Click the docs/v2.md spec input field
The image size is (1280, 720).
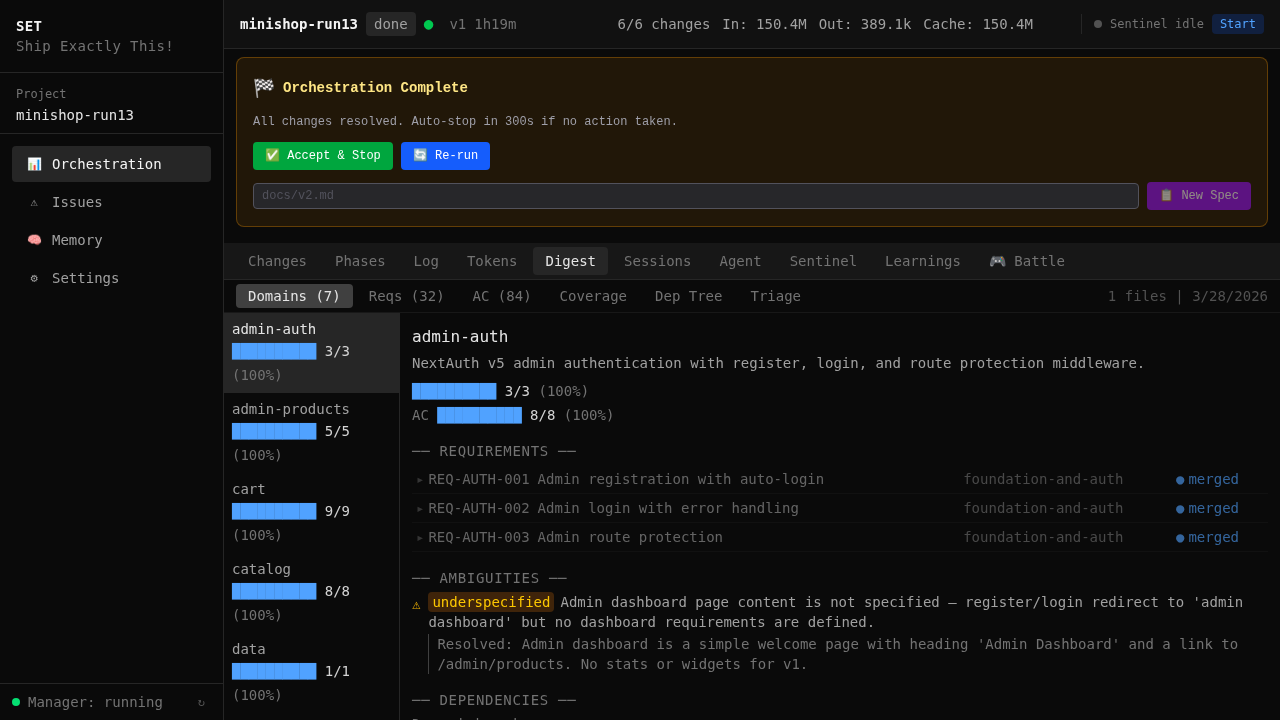tap(694, 196)
